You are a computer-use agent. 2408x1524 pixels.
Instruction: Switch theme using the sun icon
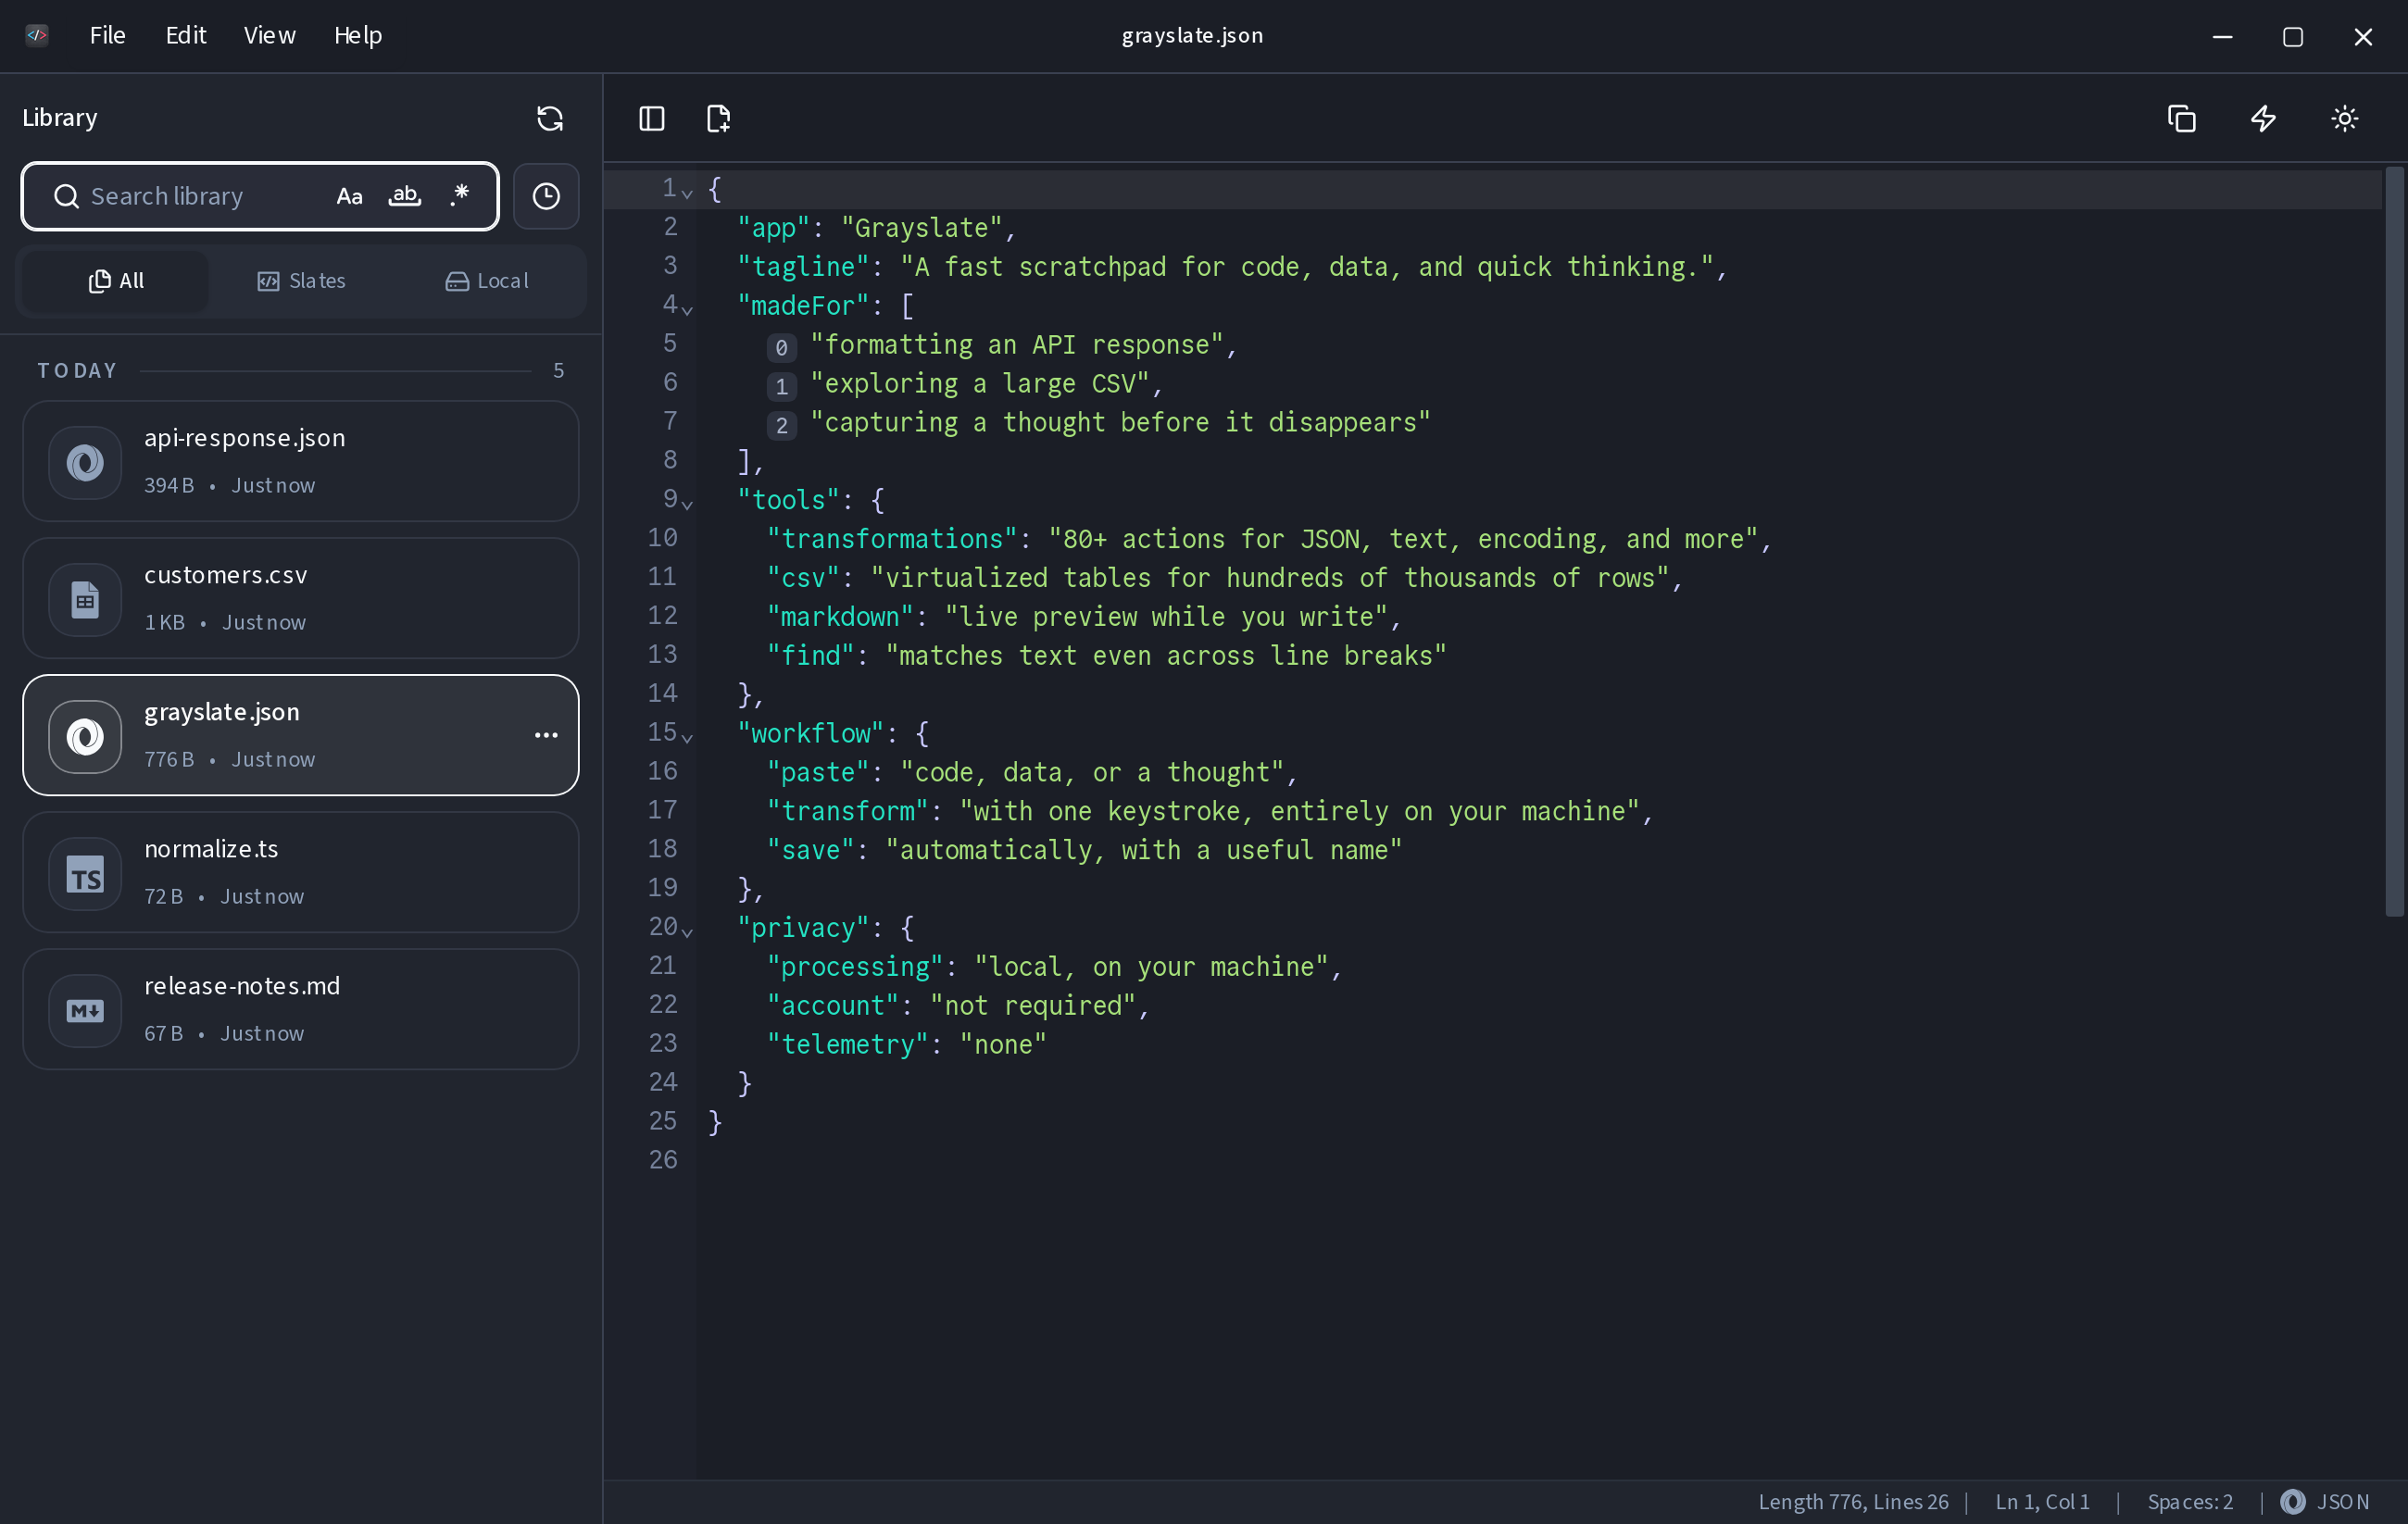(x=2344, y=119)
